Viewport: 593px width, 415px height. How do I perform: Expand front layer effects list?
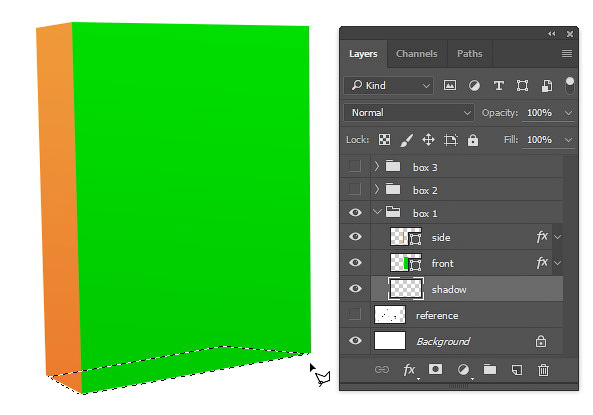point(558,263)
